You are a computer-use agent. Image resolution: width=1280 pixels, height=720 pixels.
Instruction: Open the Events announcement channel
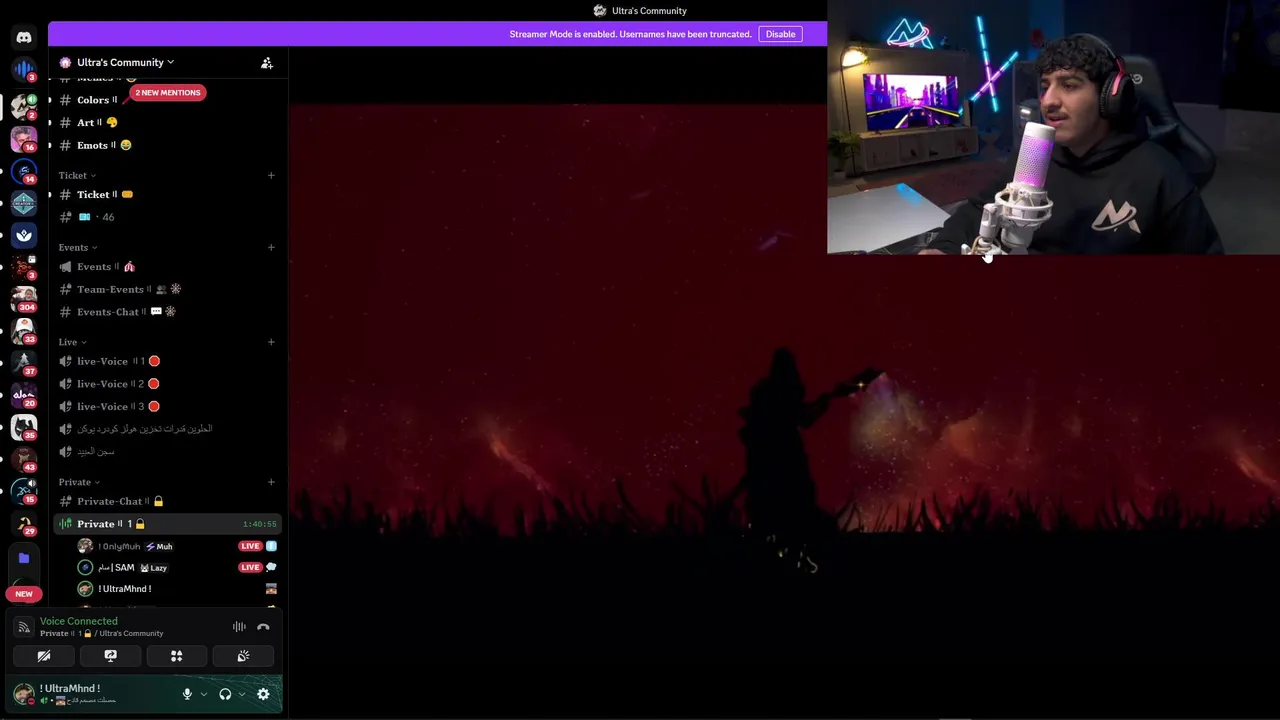(x=167, y=266)
